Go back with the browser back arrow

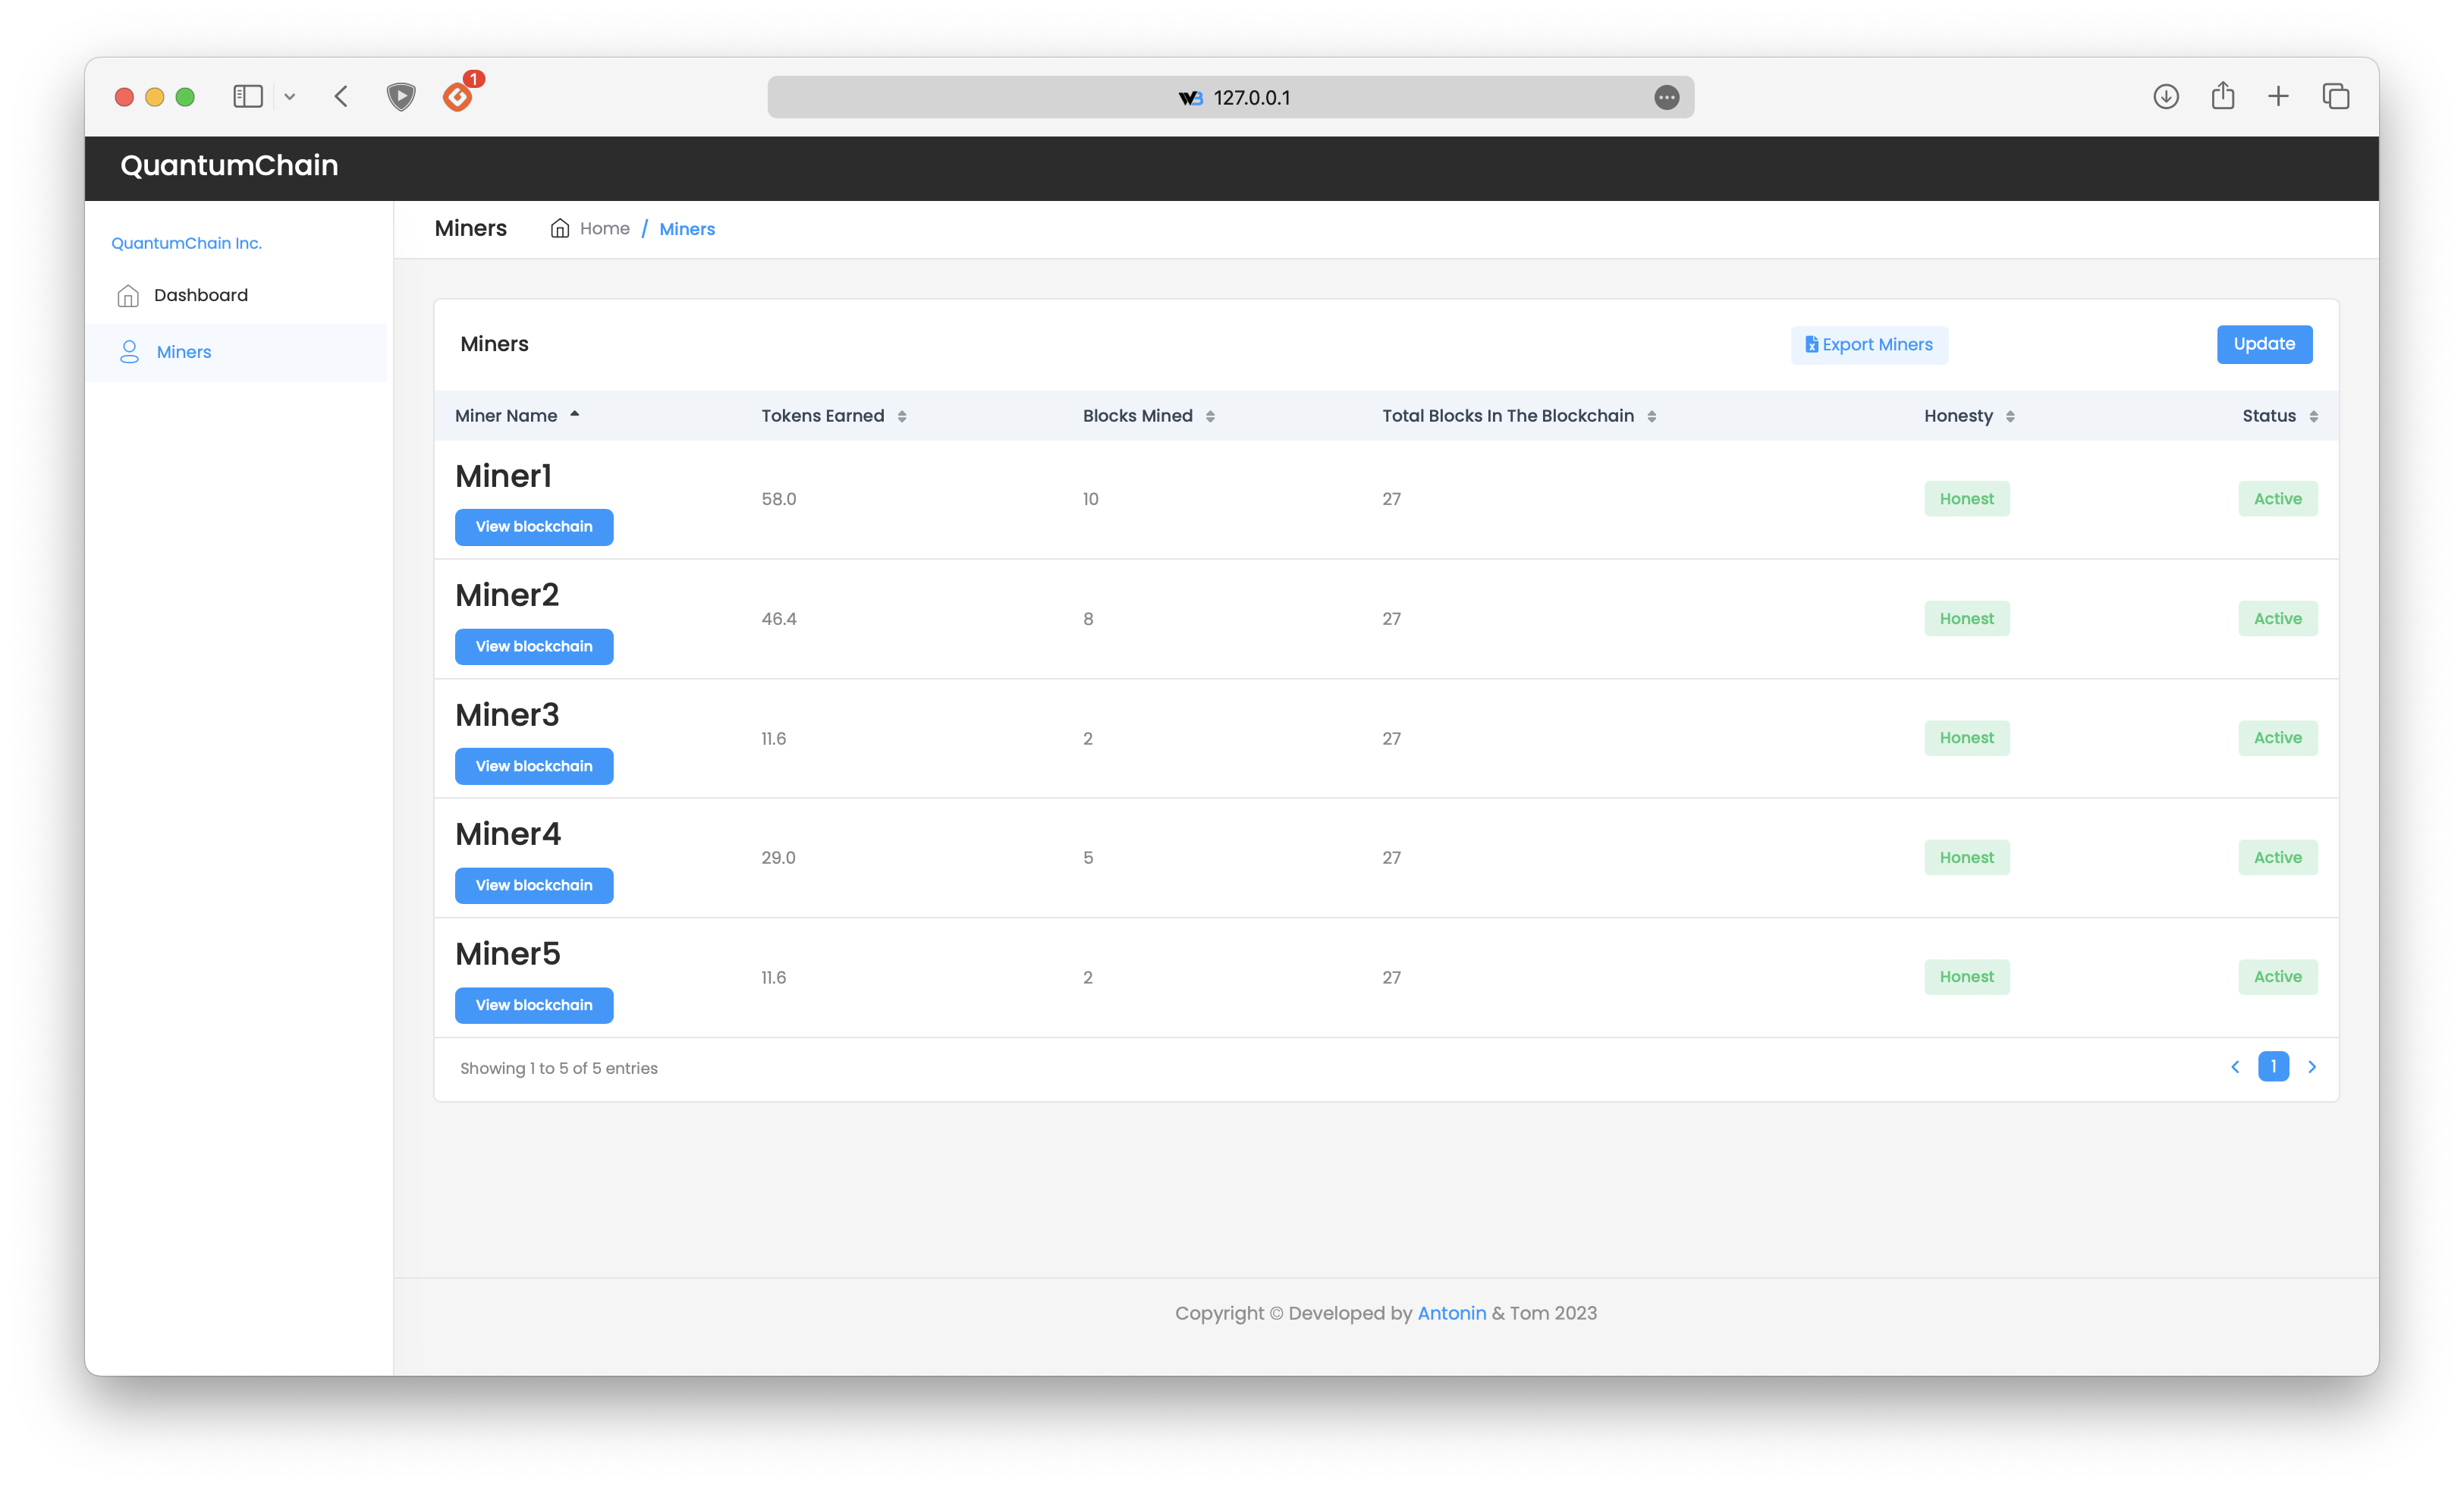tap(341, 96)
